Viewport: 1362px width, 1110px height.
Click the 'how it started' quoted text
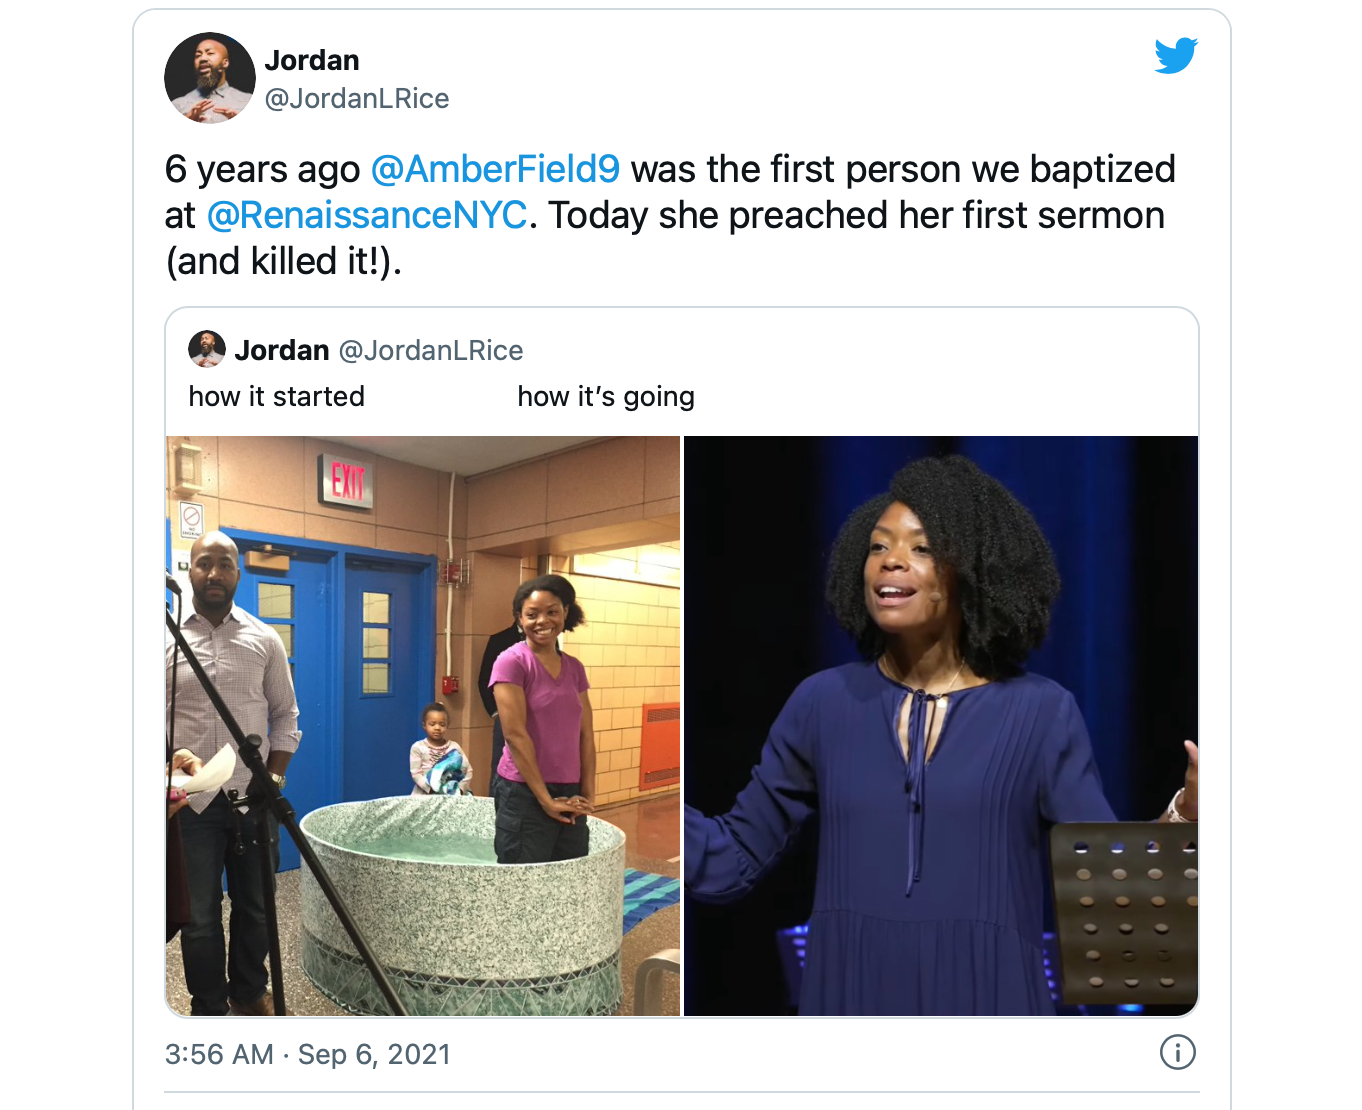(x=277, y=396)
